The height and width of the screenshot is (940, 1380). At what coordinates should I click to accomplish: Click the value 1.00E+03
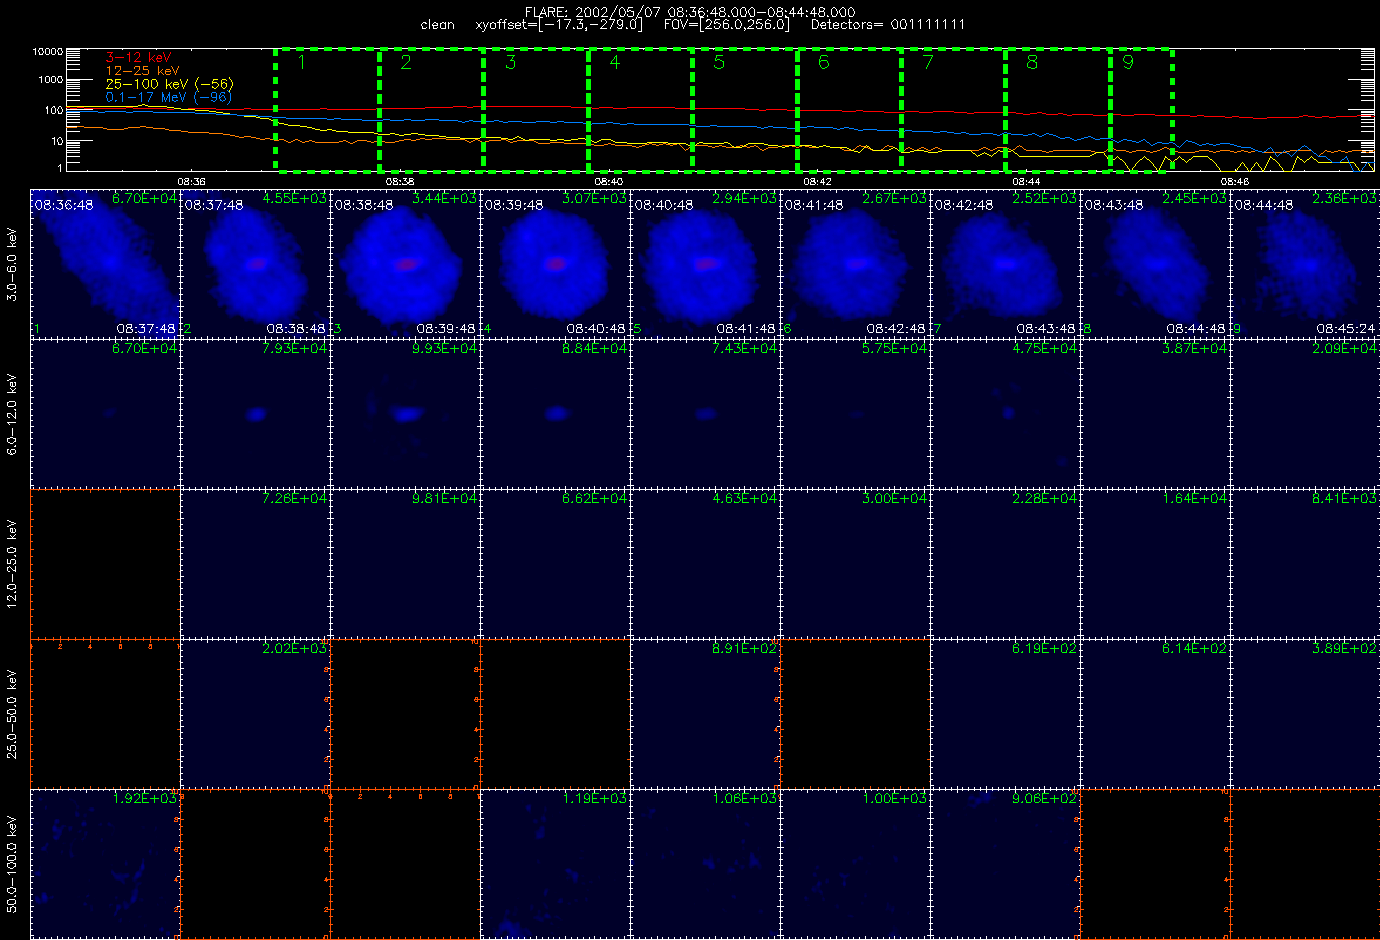[x=895, y=798]
